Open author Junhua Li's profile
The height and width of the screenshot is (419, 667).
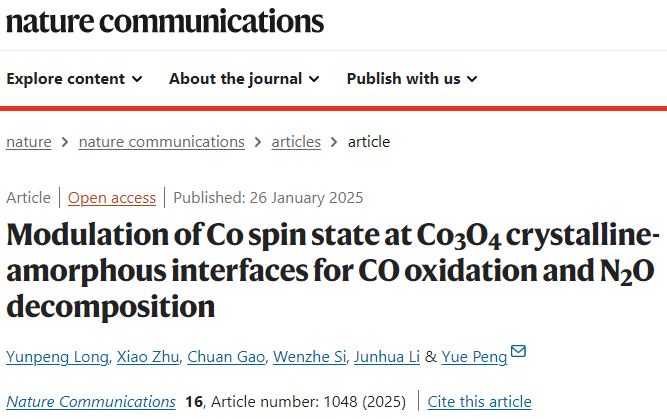387,357
